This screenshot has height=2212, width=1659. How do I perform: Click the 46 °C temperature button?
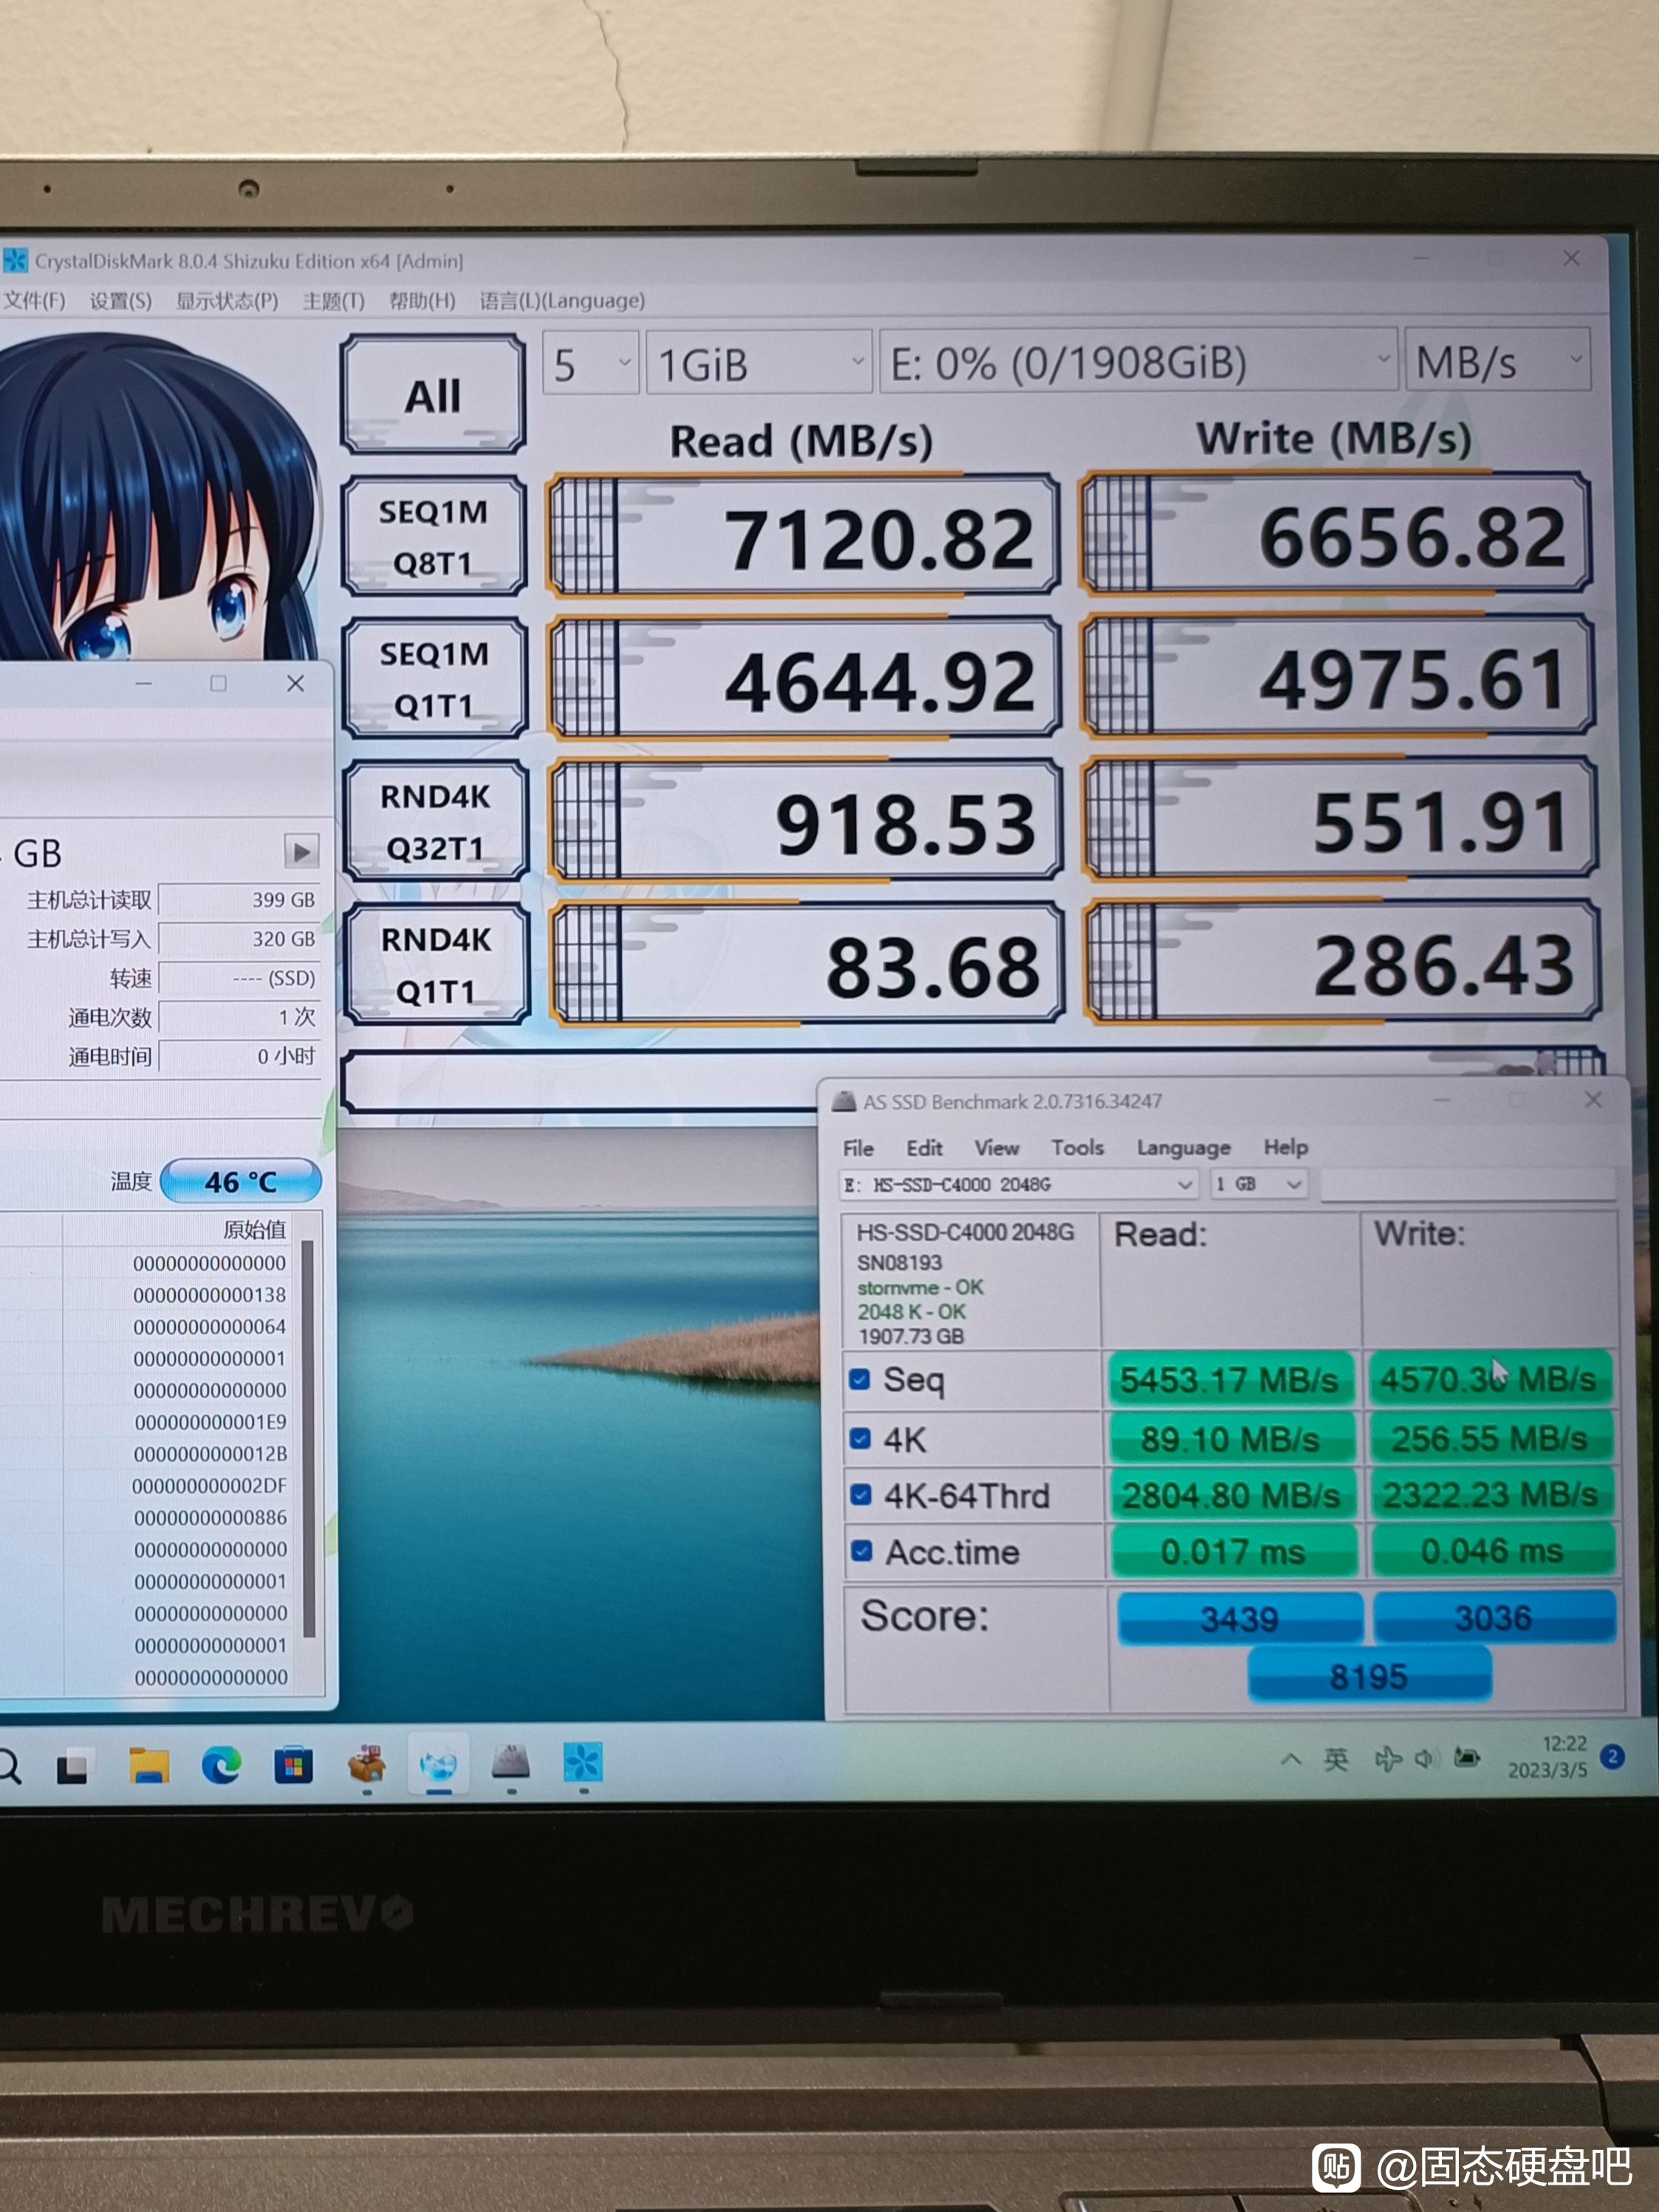point(240,1181)
